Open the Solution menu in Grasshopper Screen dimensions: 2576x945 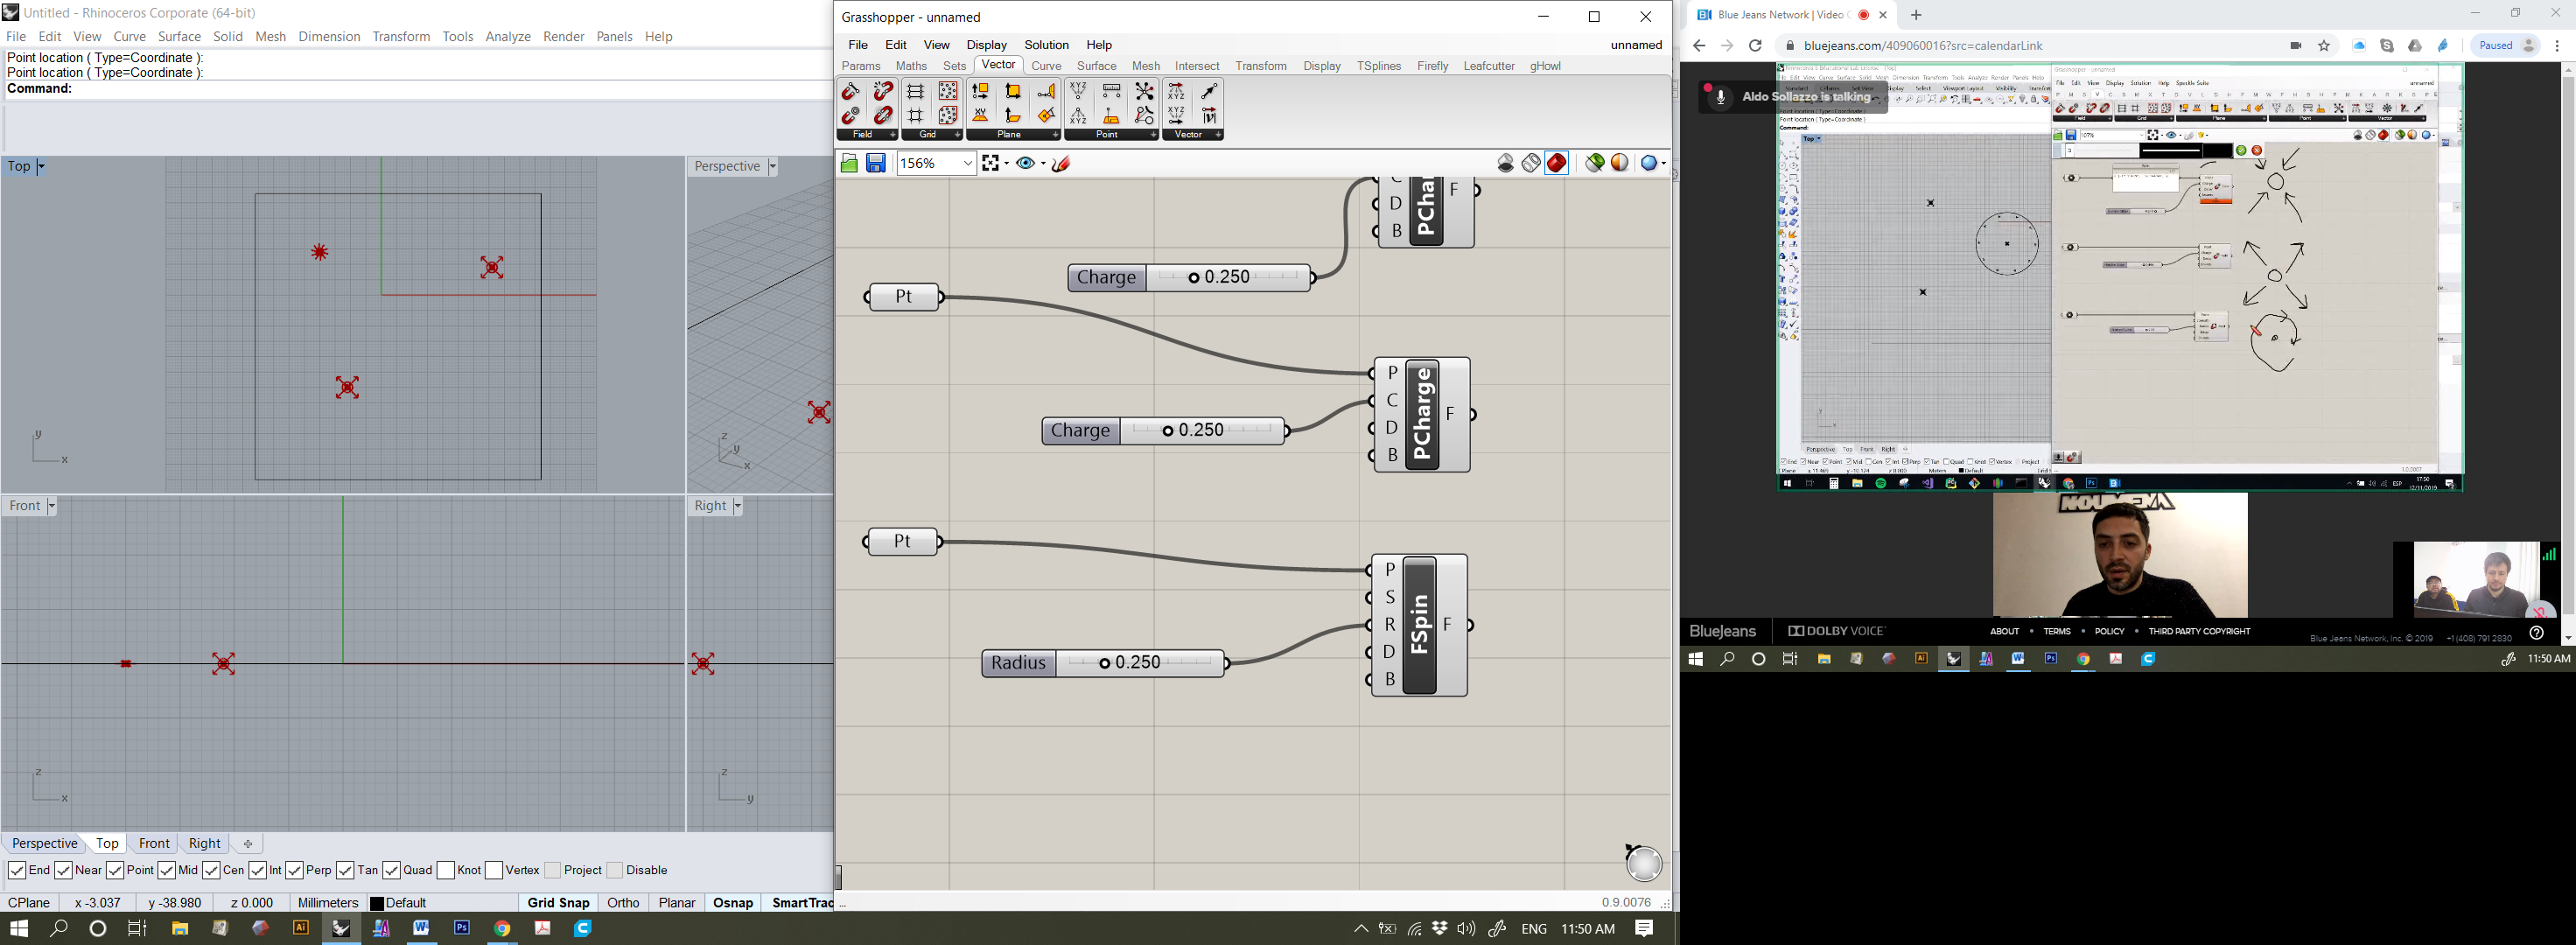1046,45
